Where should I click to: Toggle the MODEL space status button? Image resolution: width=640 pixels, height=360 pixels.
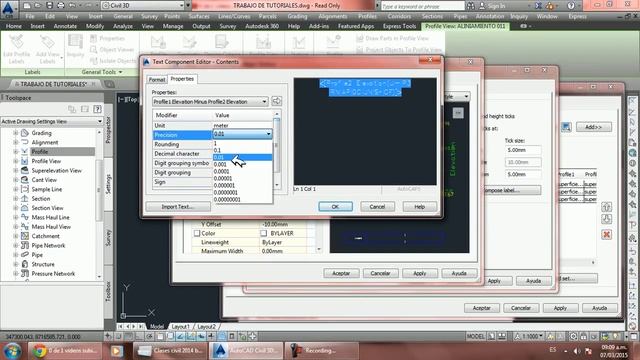(476, 337)
